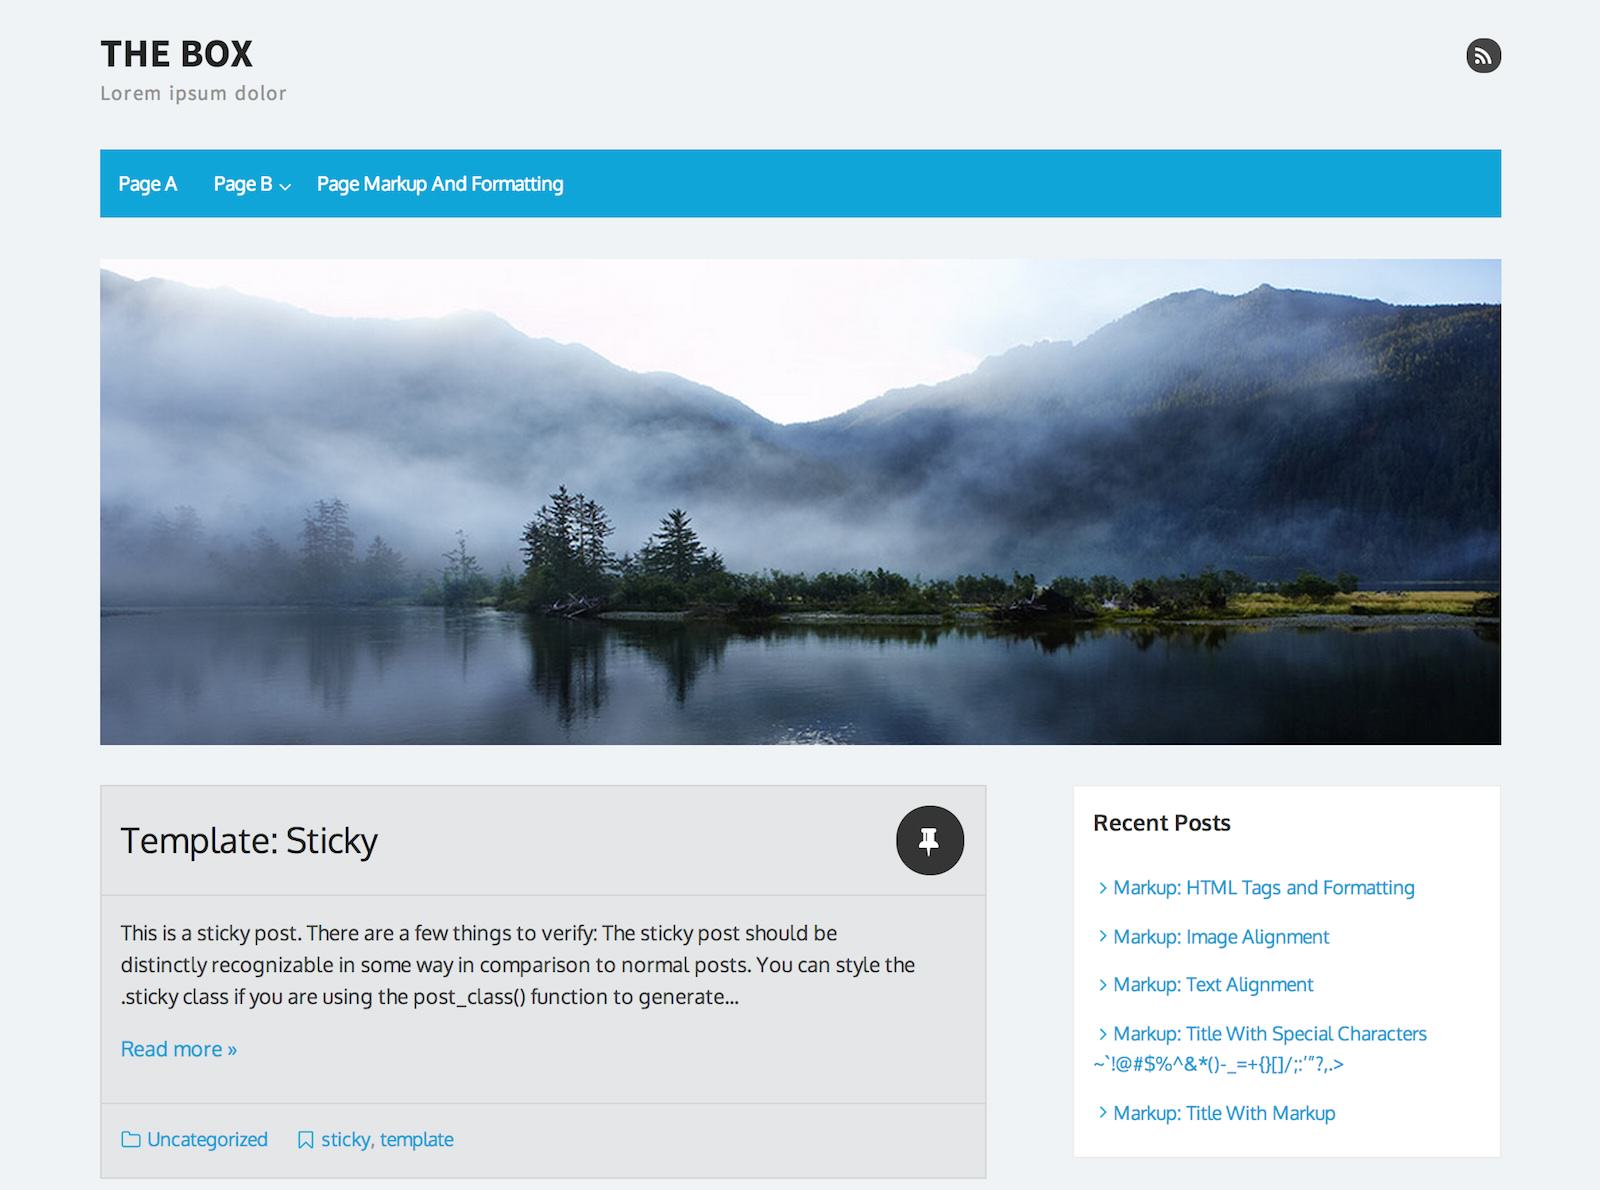Screen dimensions: 1600x1190
Task: Open Markup: Title With Special Characters post
Action: [x=1260, y=1049]
